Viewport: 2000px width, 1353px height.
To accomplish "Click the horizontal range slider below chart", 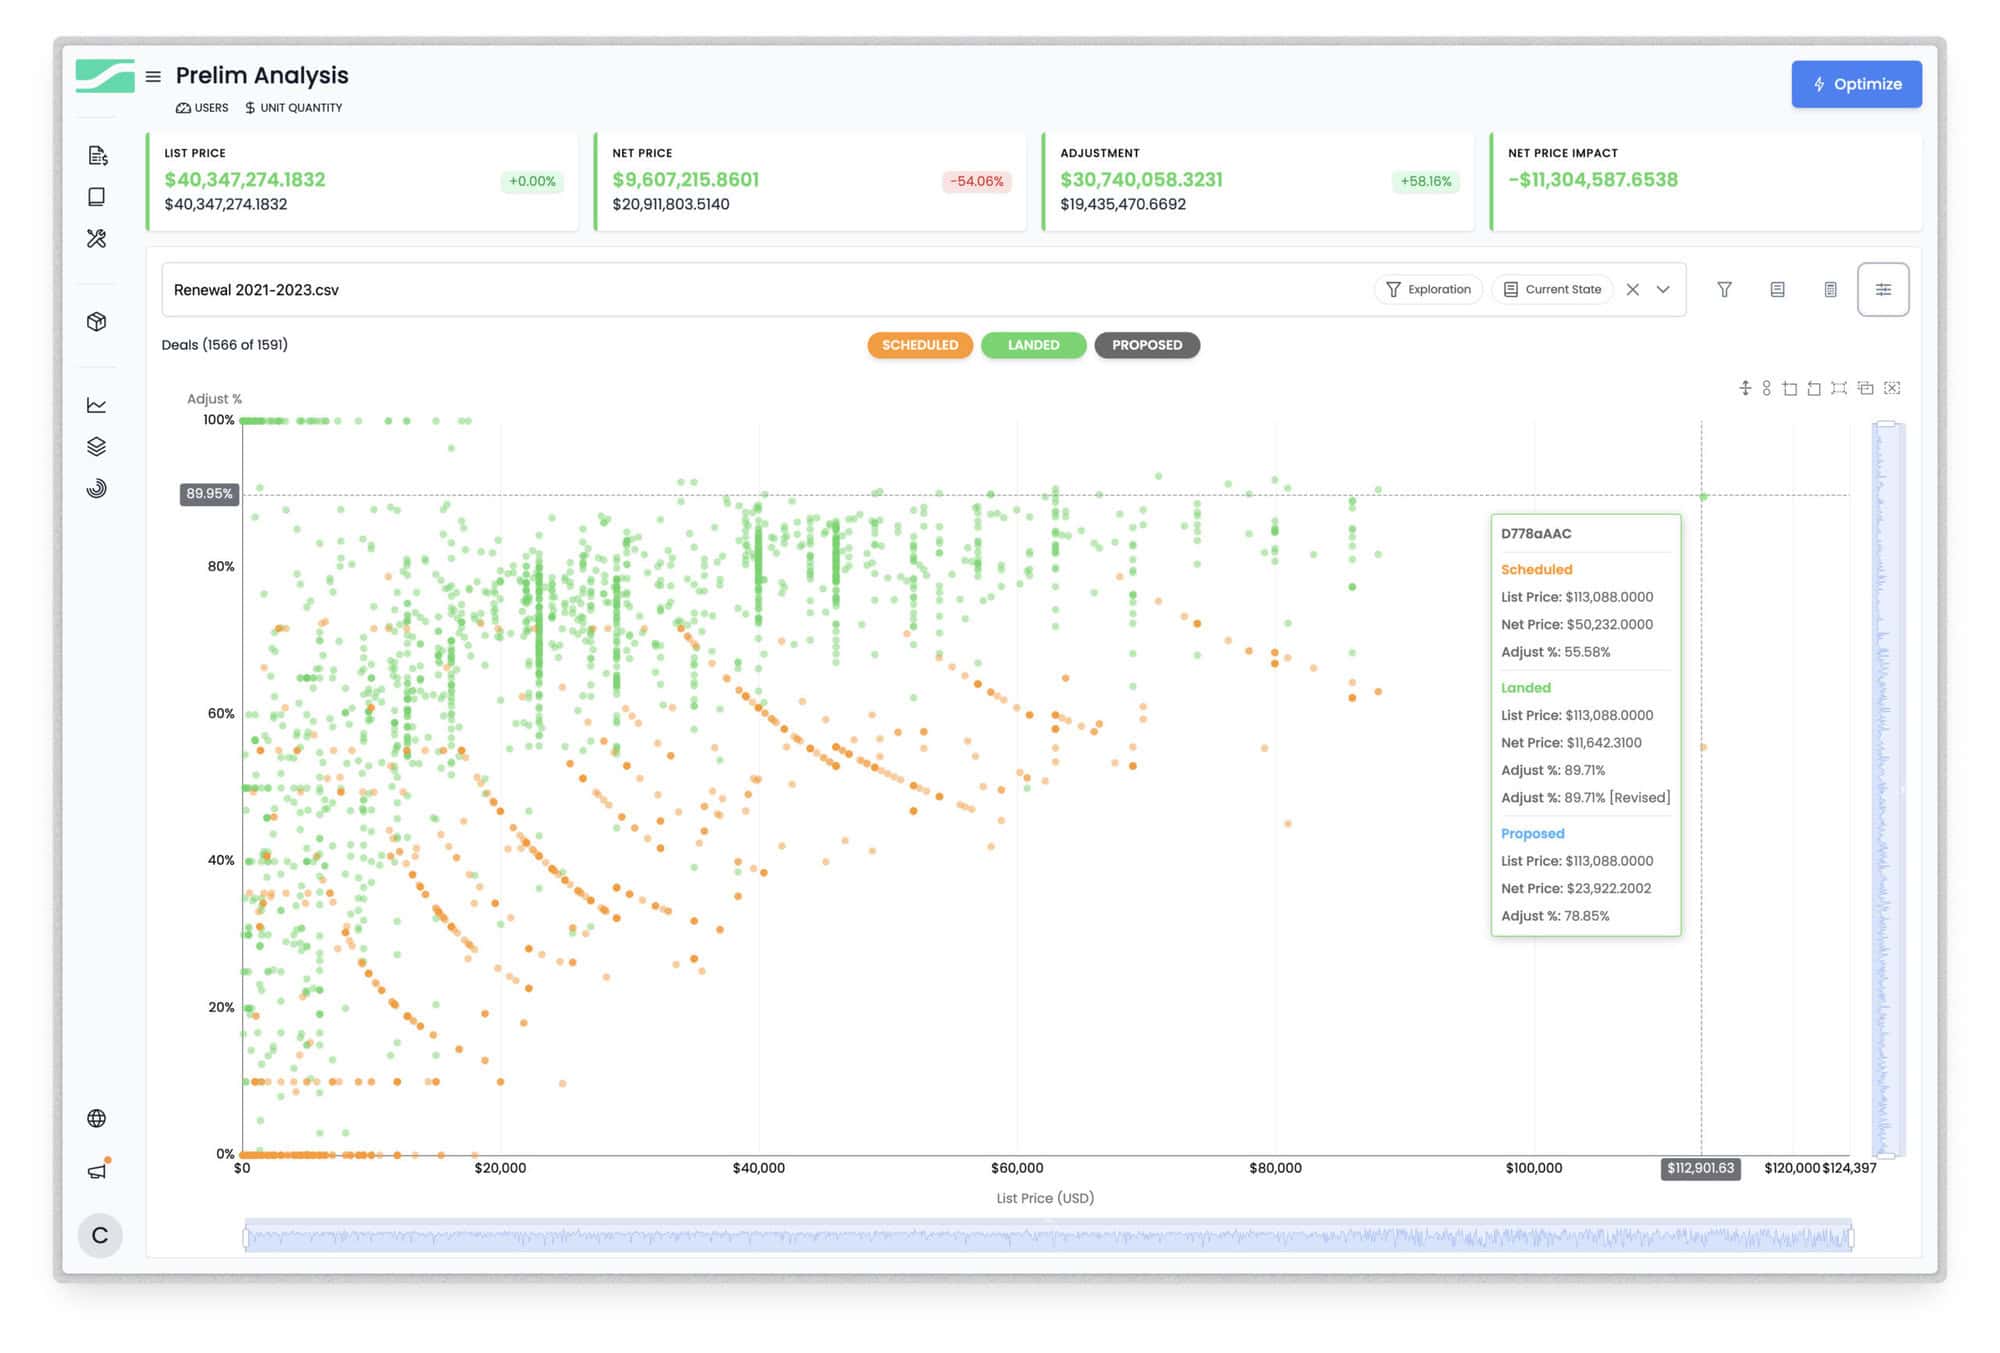I will (x=1048, y=1236).
